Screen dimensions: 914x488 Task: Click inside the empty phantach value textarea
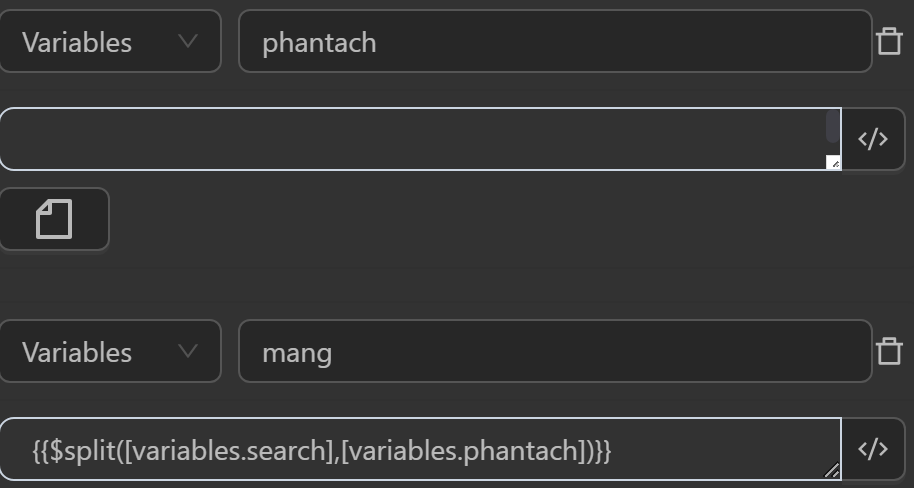coord(410,140)
